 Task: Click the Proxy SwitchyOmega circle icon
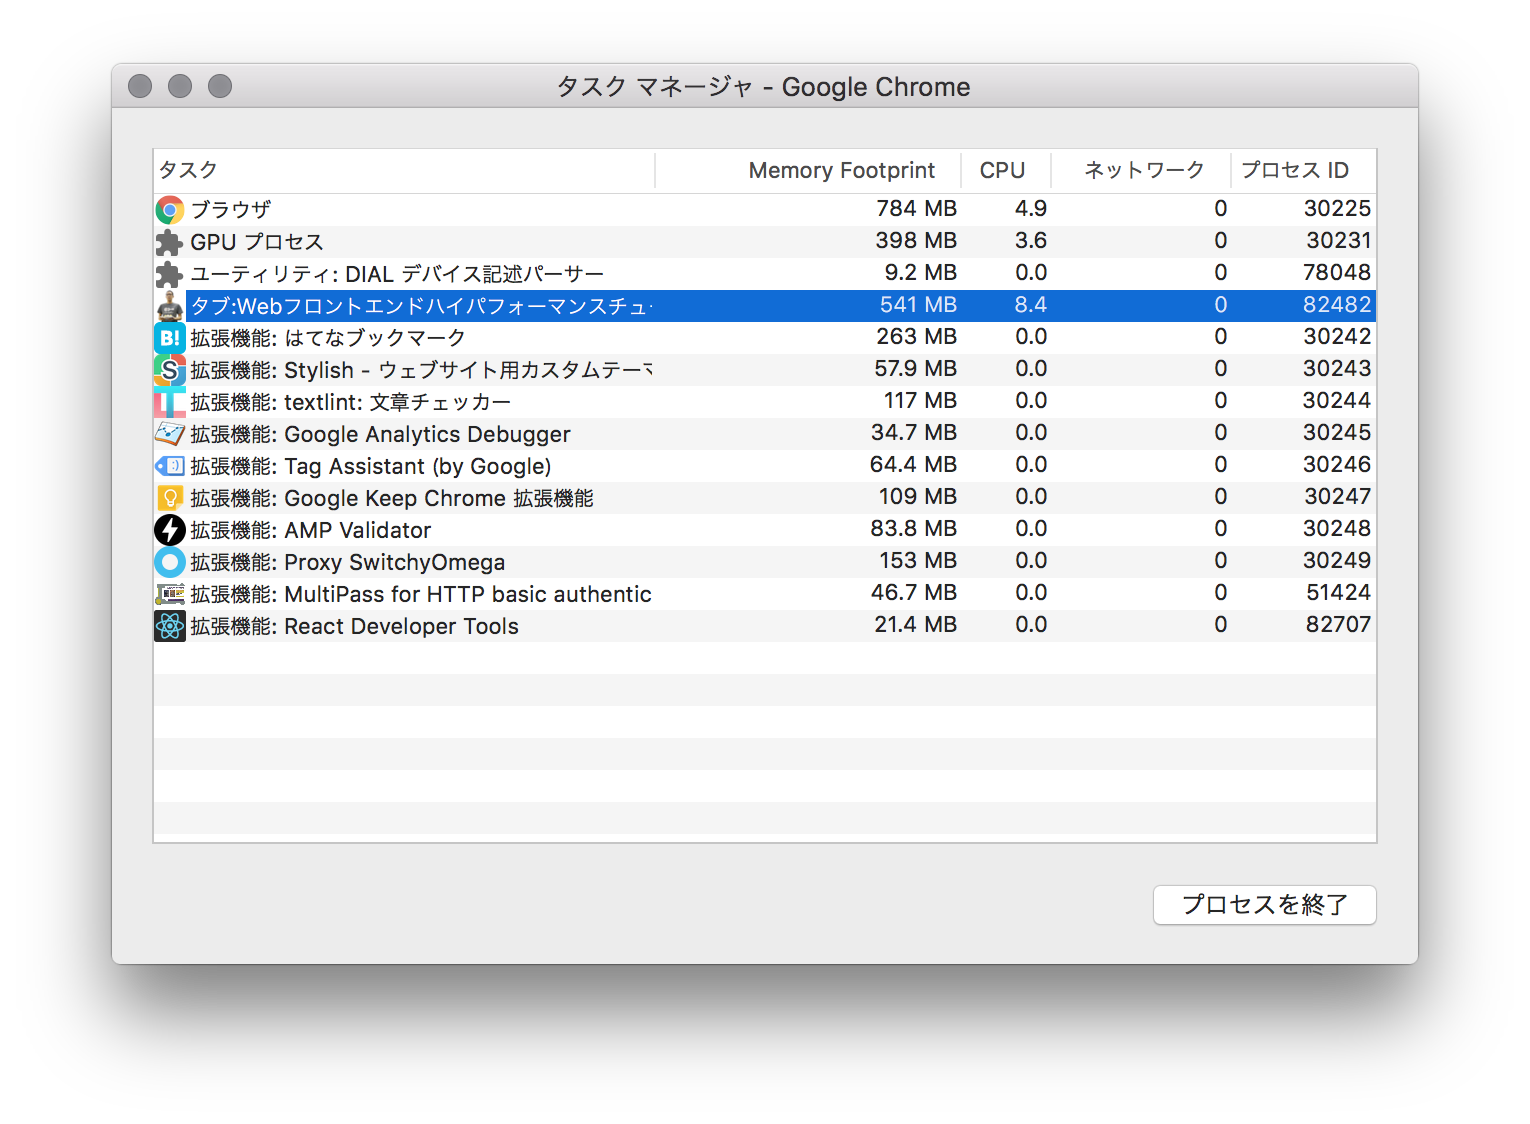(x=170, y=562)
